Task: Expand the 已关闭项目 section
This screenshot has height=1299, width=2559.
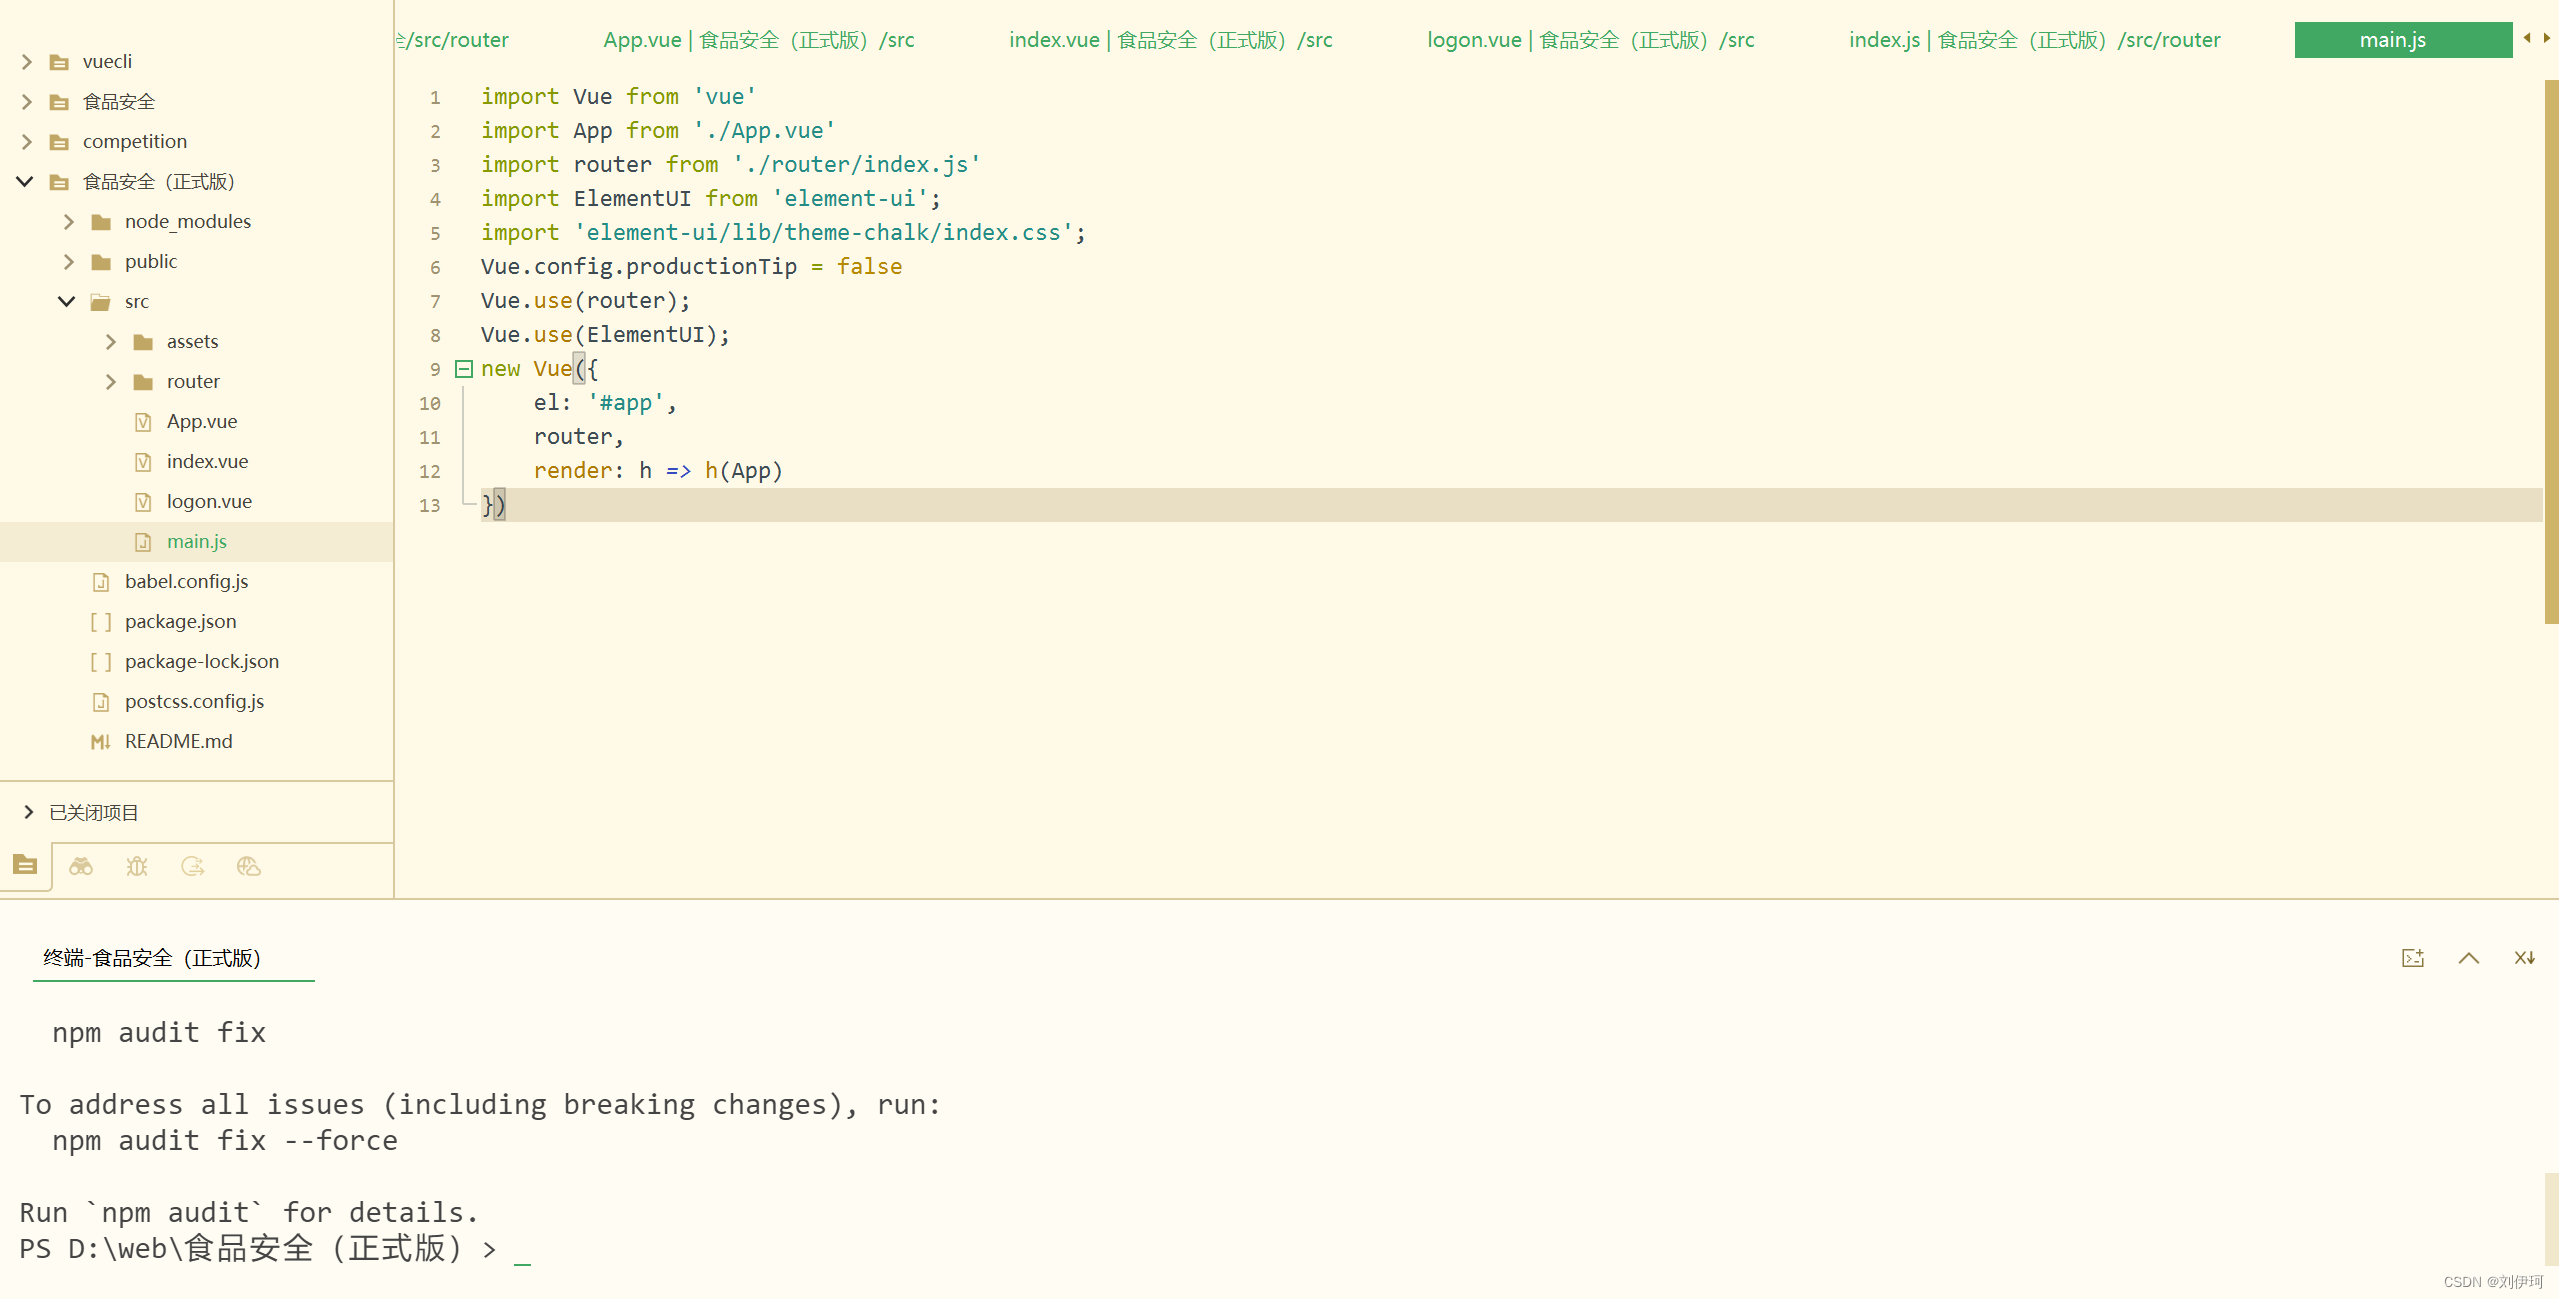Action: tap(29, 812)
